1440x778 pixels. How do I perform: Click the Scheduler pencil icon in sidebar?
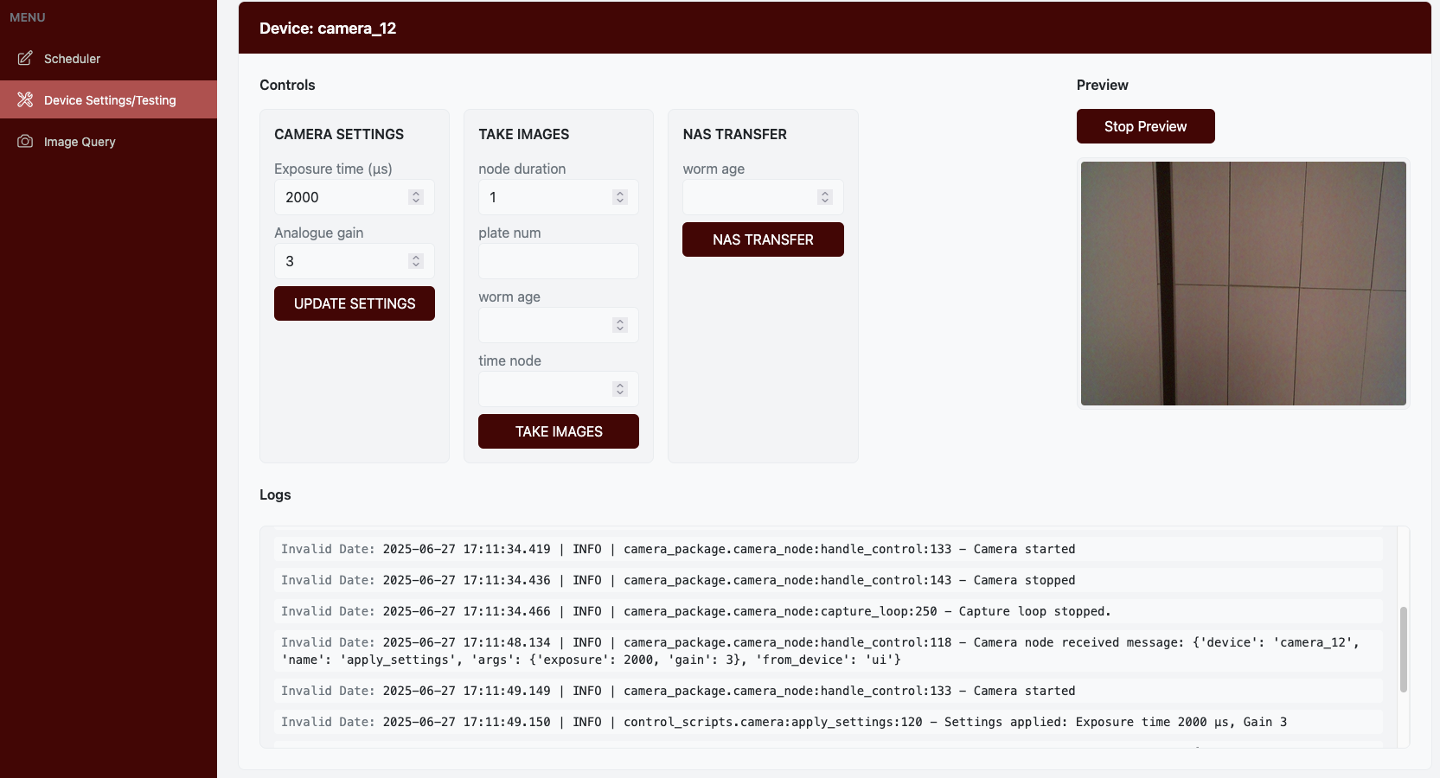(26, 58)
